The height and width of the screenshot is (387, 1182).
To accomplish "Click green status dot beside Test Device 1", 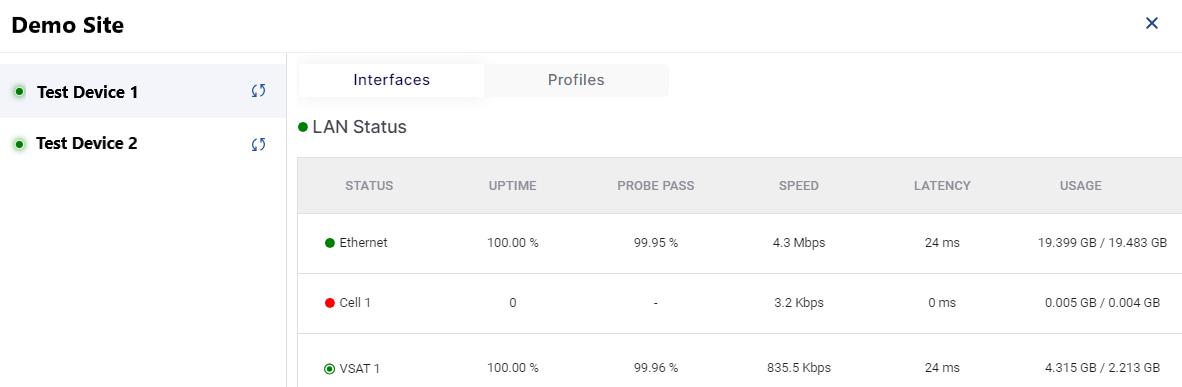I will (x=20, y=92).
